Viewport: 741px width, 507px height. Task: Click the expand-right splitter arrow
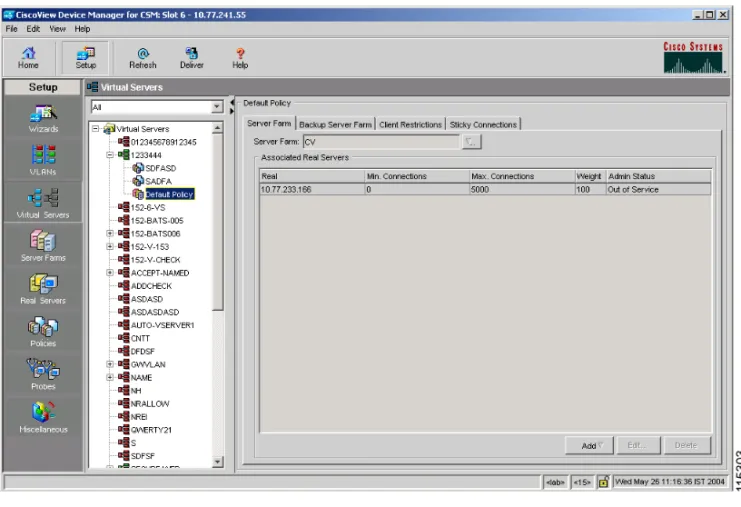coord(232,111)
